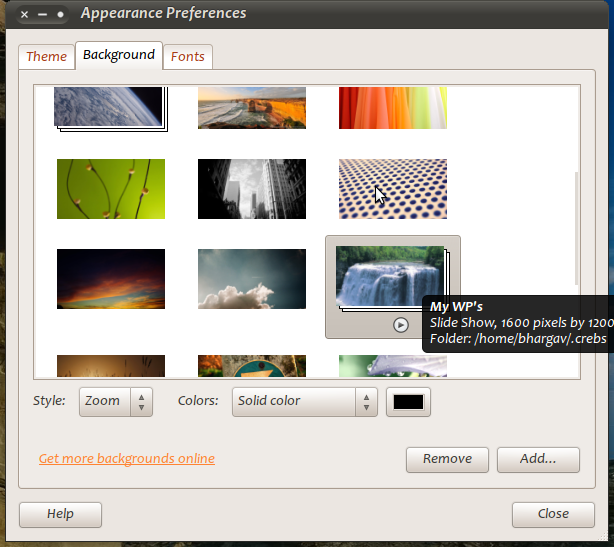Close window using title bar X icon
The height and width of the screenshot is (547, 614).
24,14
